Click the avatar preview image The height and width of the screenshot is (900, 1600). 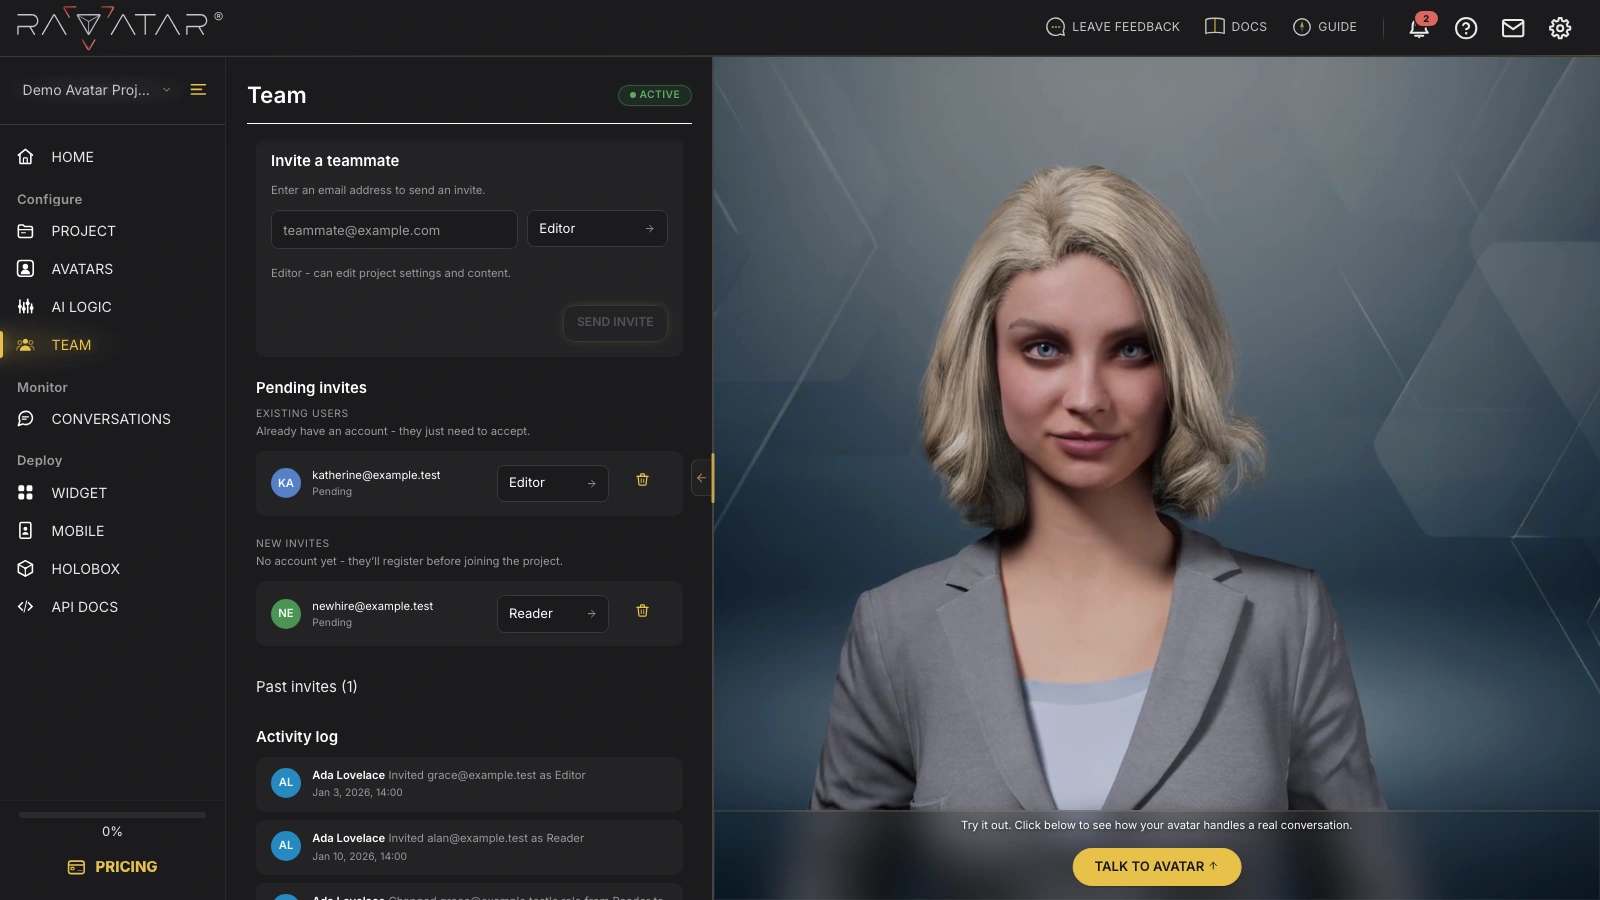pos(1156,433)
